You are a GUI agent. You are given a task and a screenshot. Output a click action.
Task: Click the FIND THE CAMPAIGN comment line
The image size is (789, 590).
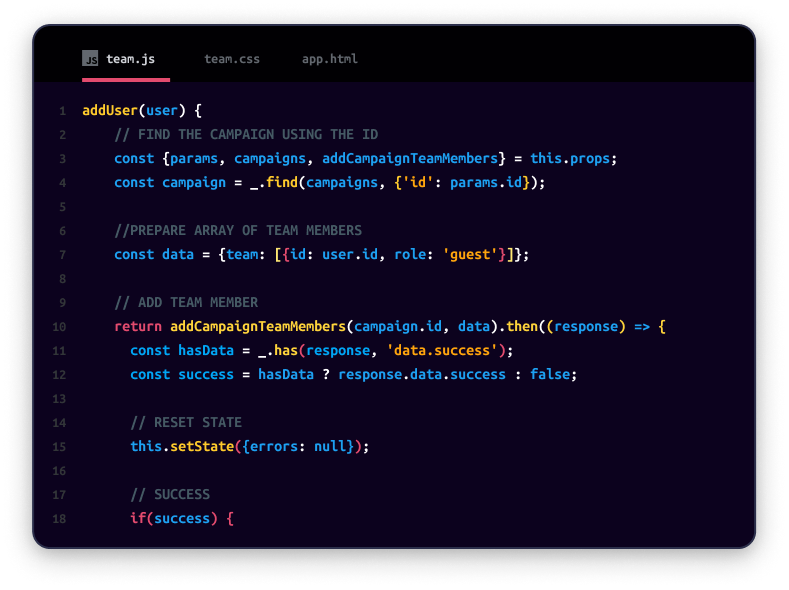[246, 134]
